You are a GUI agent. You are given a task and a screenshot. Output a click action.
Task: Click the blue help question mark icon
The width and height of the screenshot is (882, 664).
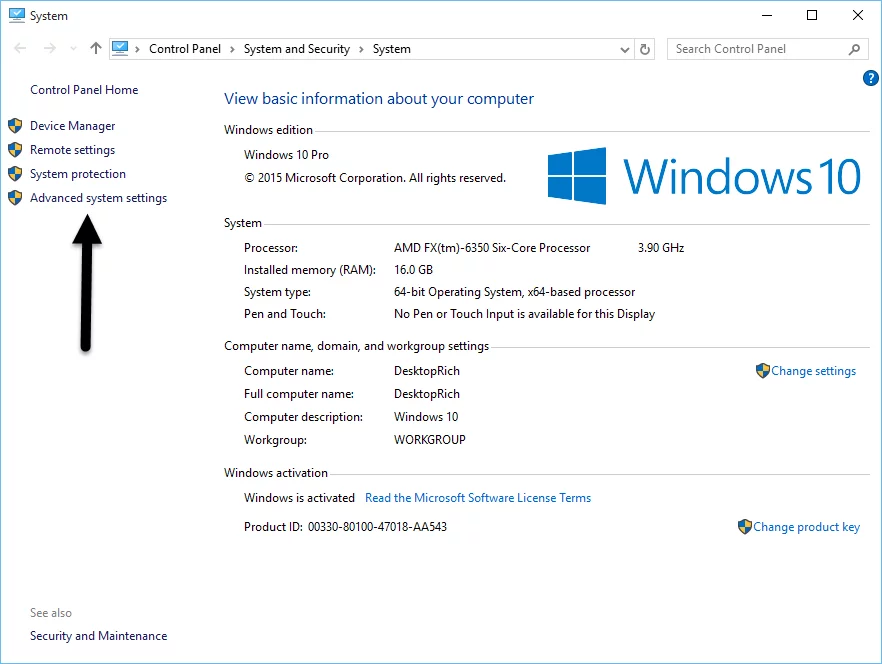(870, 78)
